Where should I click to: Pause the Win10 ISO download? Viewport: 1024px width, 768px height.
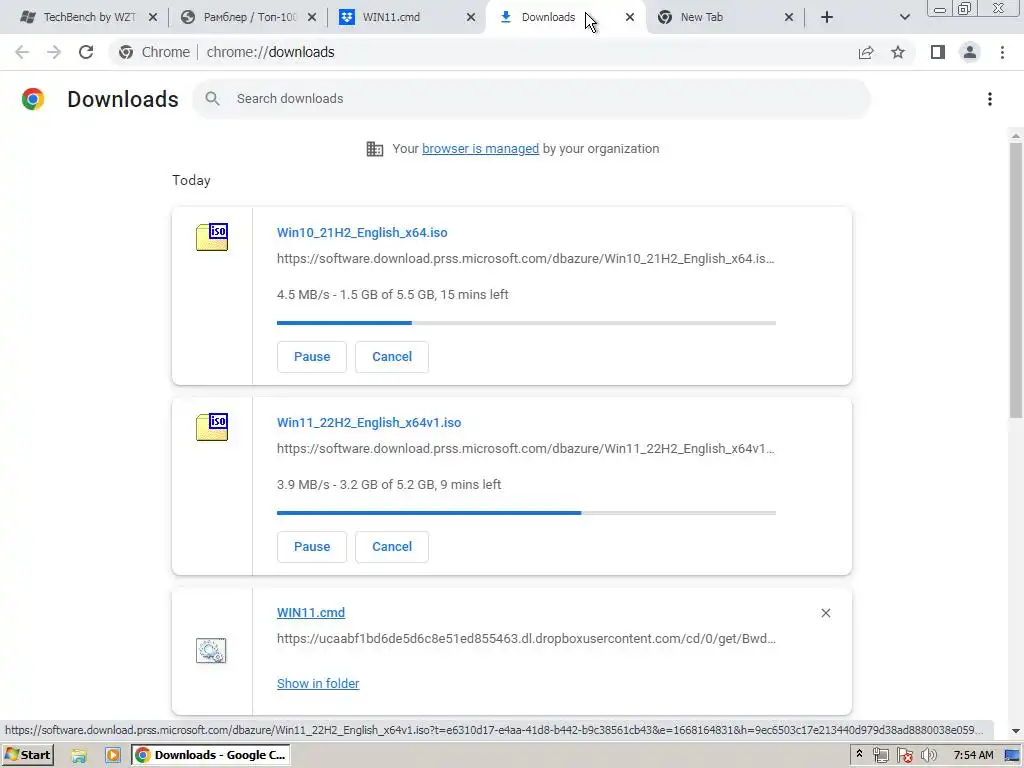point(312,357)
